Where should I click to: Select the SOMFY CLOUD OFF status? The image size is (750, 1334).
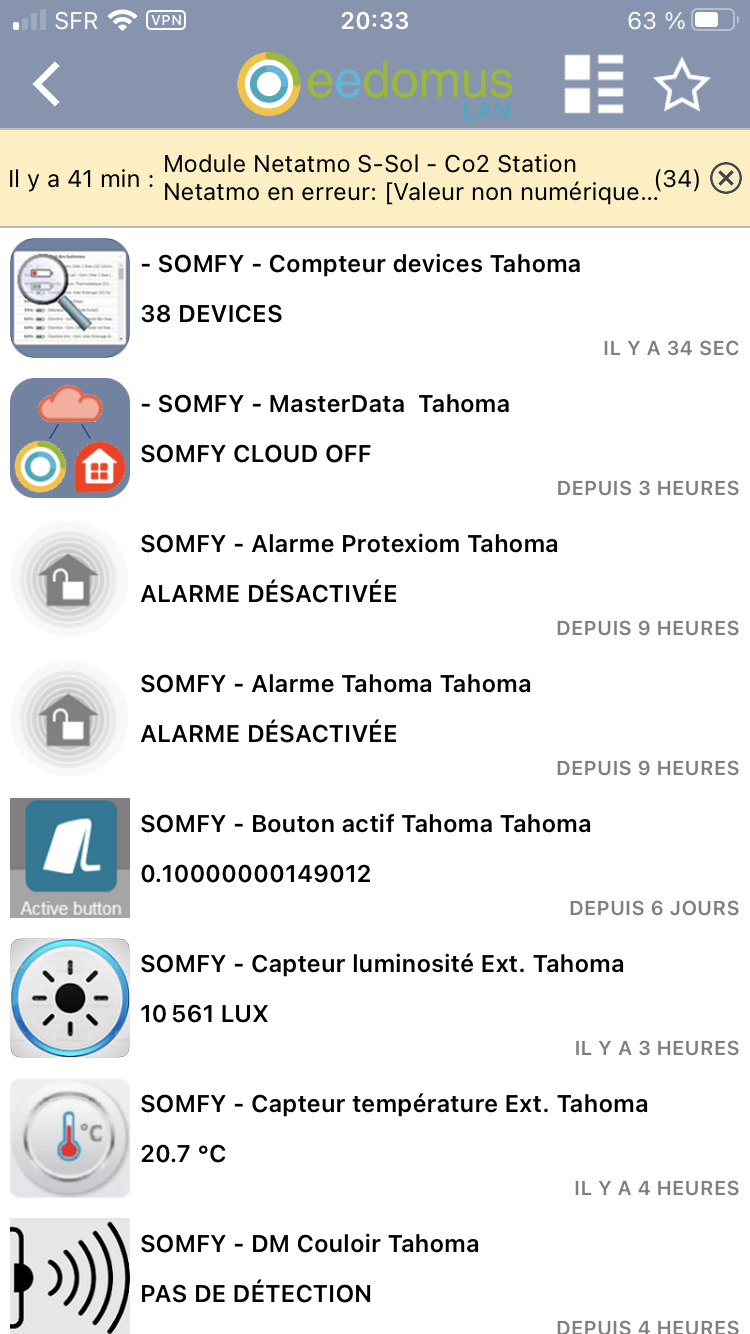[x=256, y=454]
